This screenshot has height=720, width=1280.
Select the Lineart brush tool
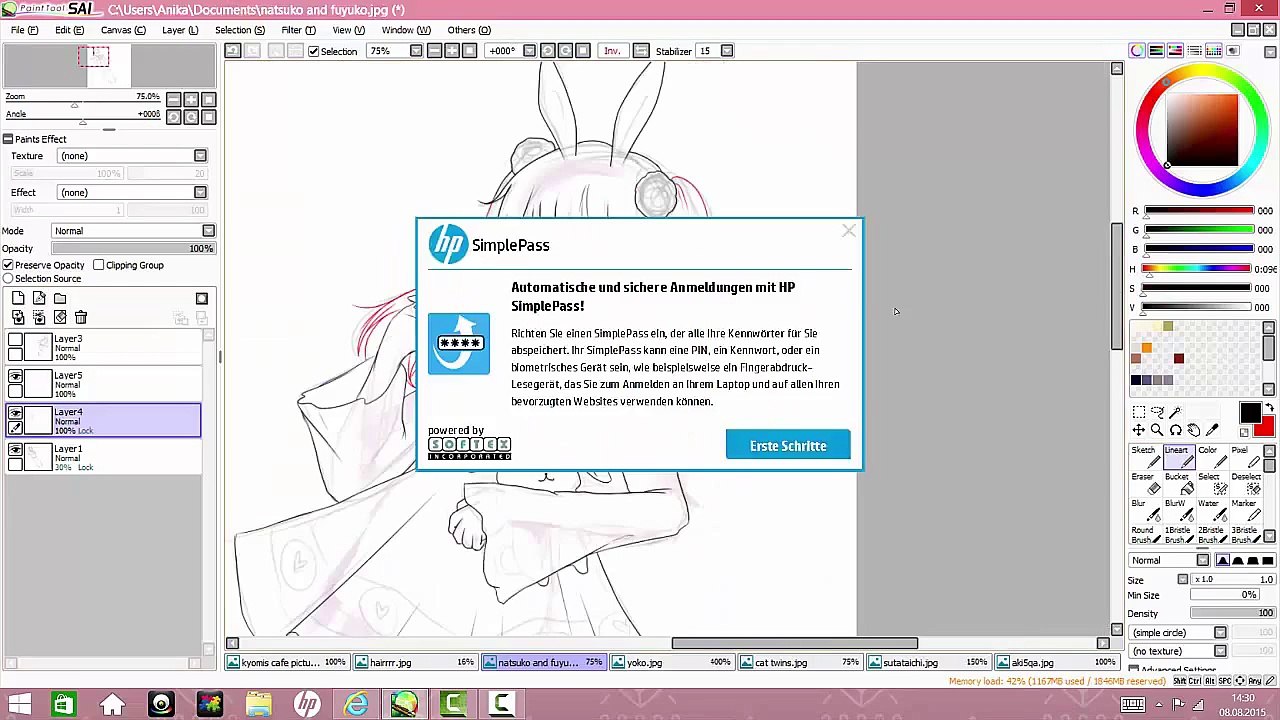coord(1177,457)
